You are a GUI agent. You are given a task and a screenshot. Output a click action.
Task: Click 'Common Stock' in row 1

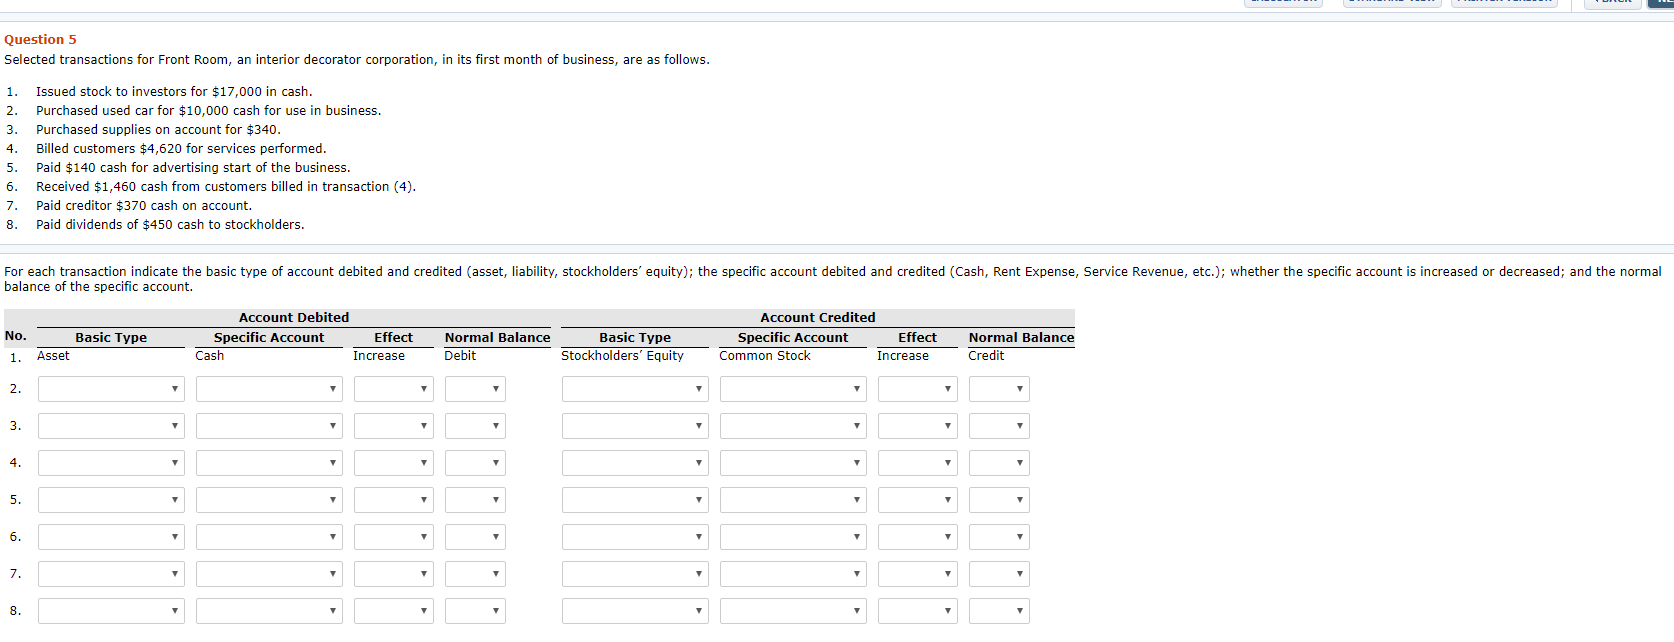click(x=765, y=356)
